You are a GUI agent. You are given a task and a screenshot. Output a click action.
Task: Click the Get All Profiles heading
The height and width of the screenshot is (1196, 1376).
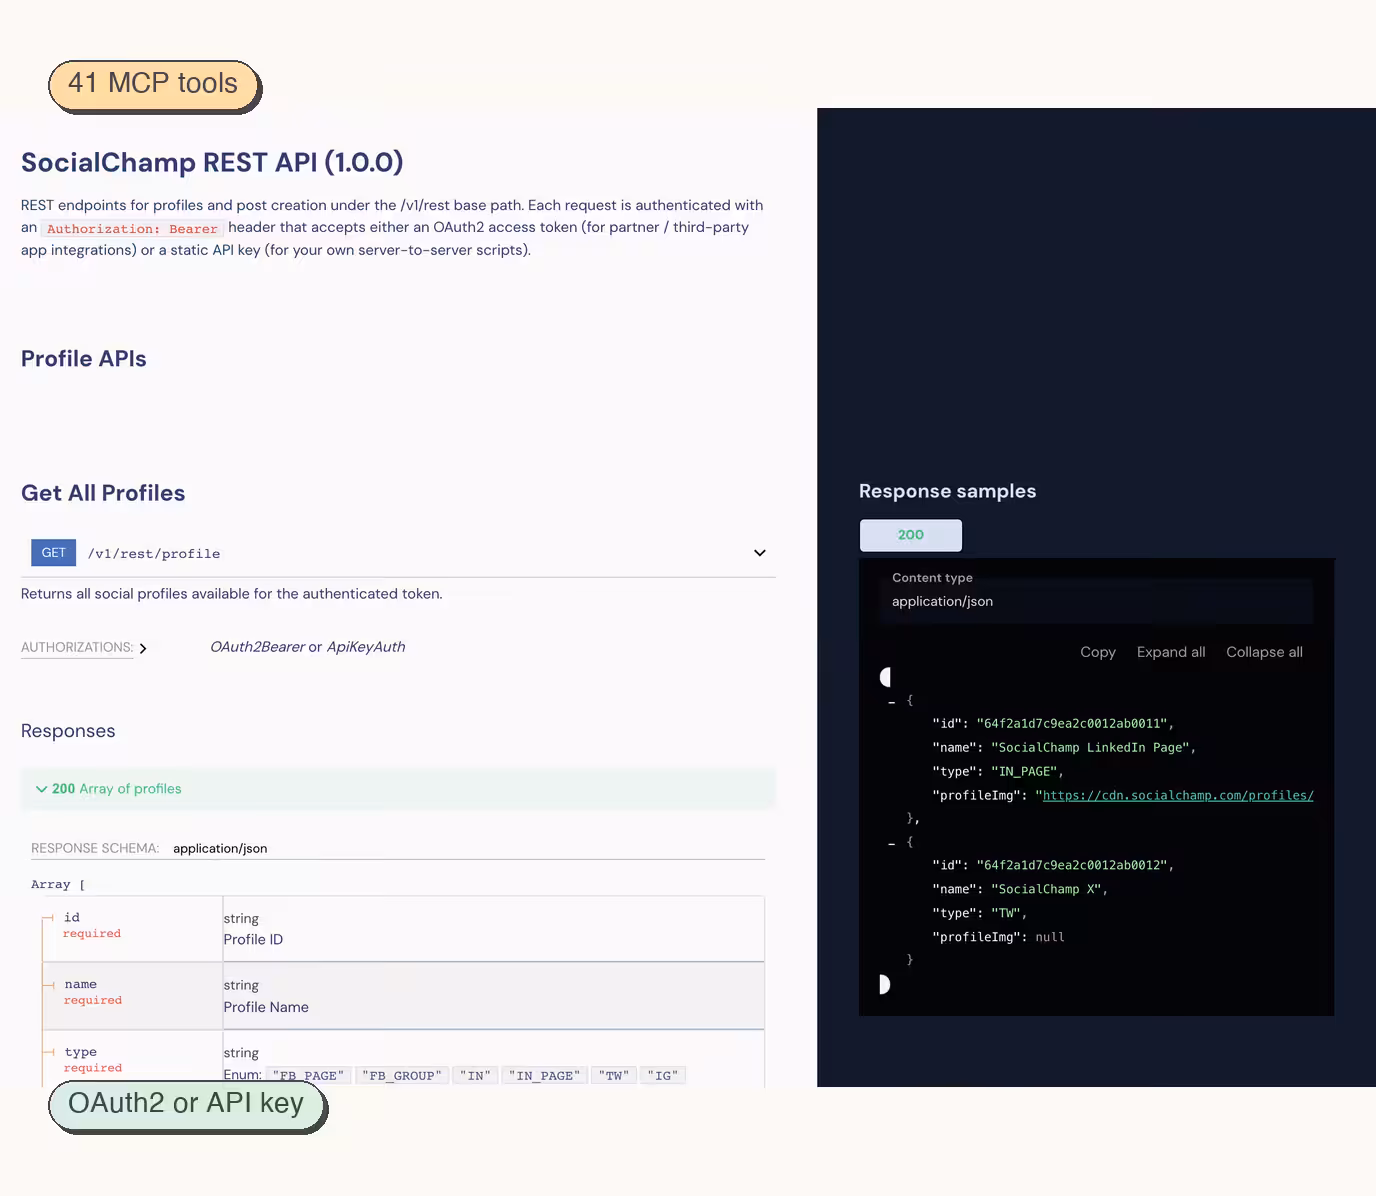103,493
